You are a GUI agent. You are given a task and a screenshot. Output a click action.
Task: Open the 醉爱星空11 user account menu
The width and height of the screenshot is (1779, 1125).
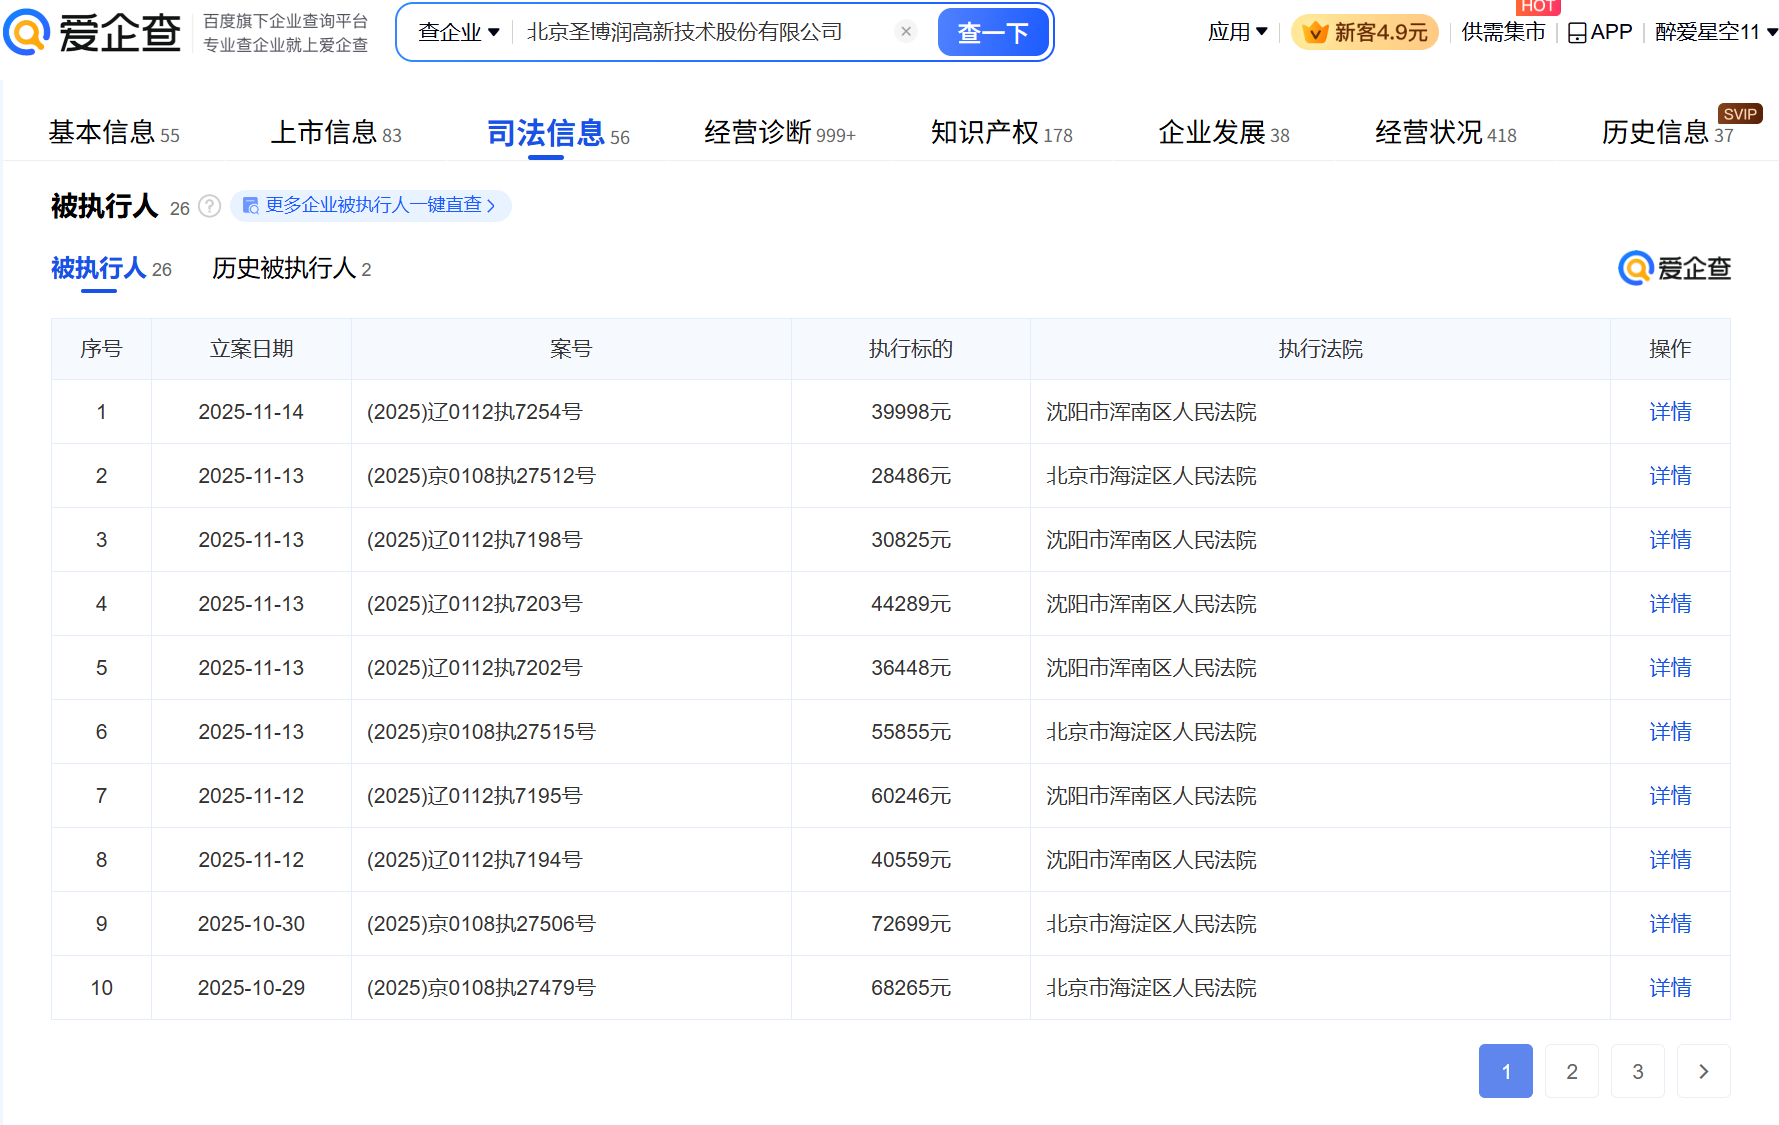click(1715, 32)
